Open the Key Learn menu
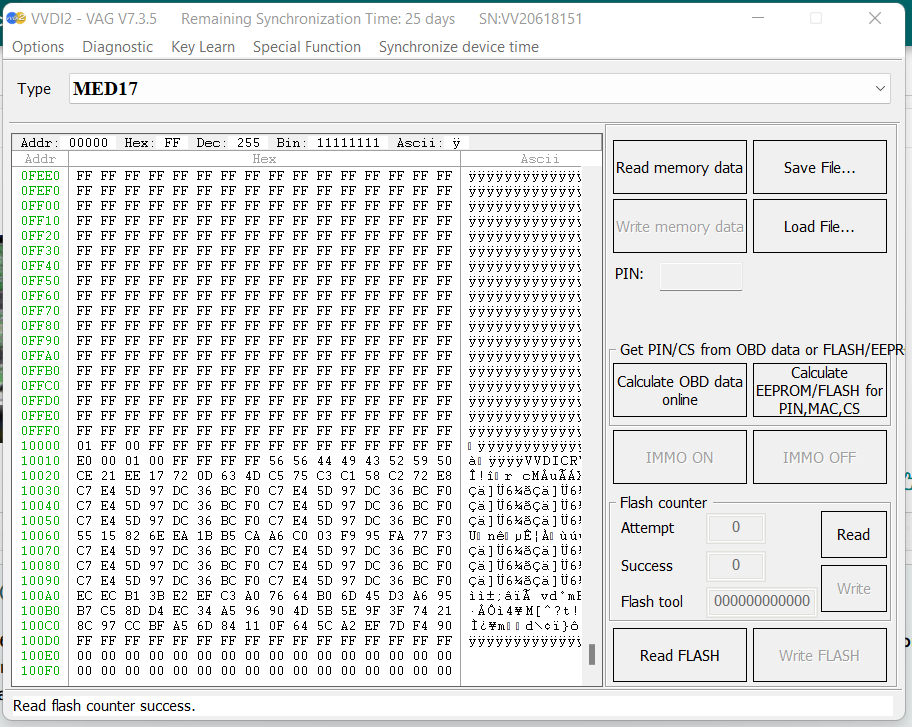This screenshot has height=727, width=912. pos(203,47)
